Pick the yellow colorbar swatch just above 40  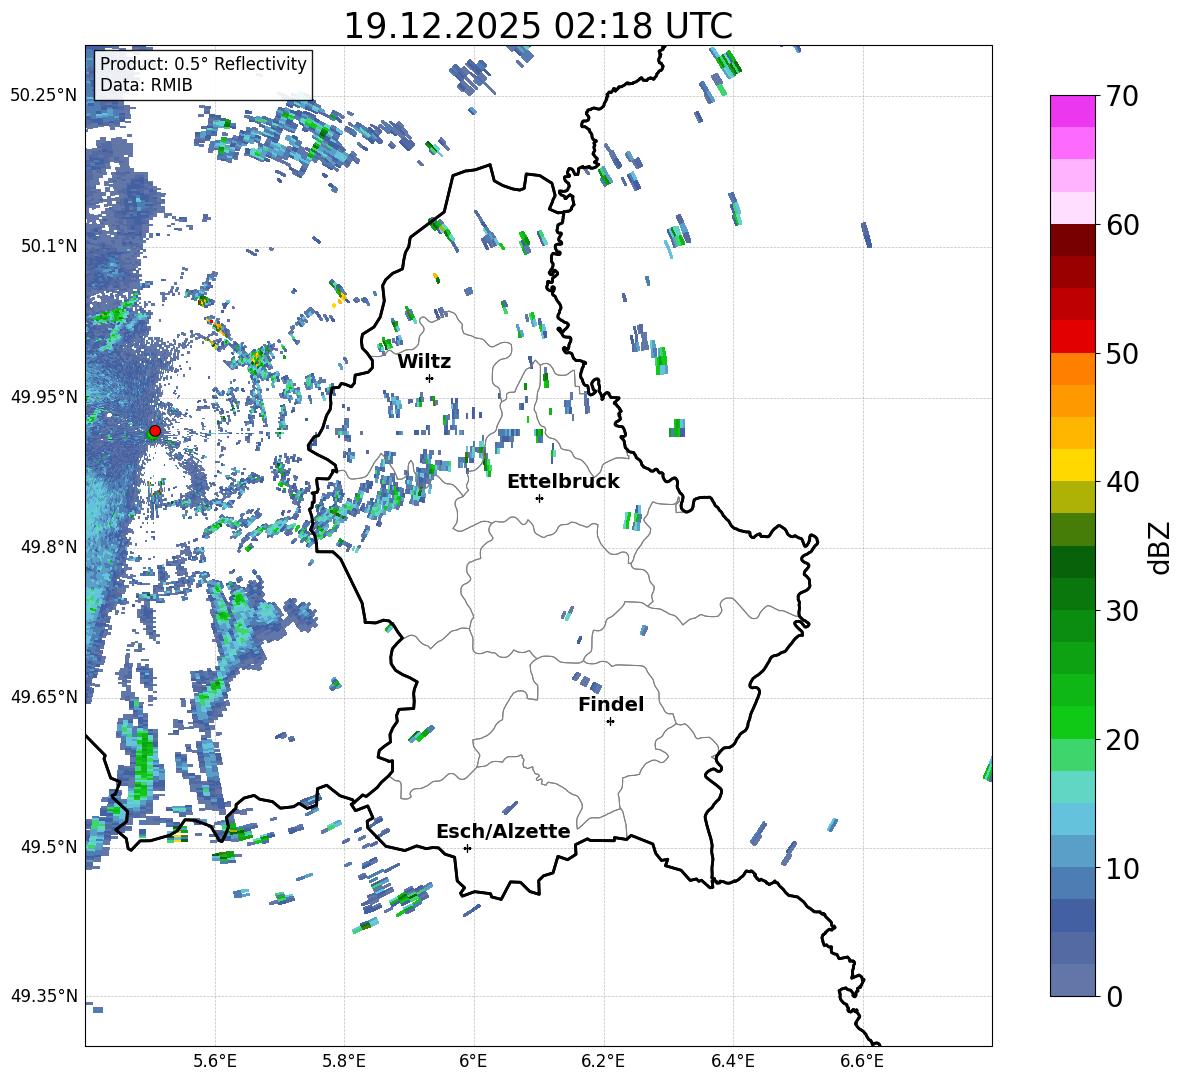point(1073,465)
